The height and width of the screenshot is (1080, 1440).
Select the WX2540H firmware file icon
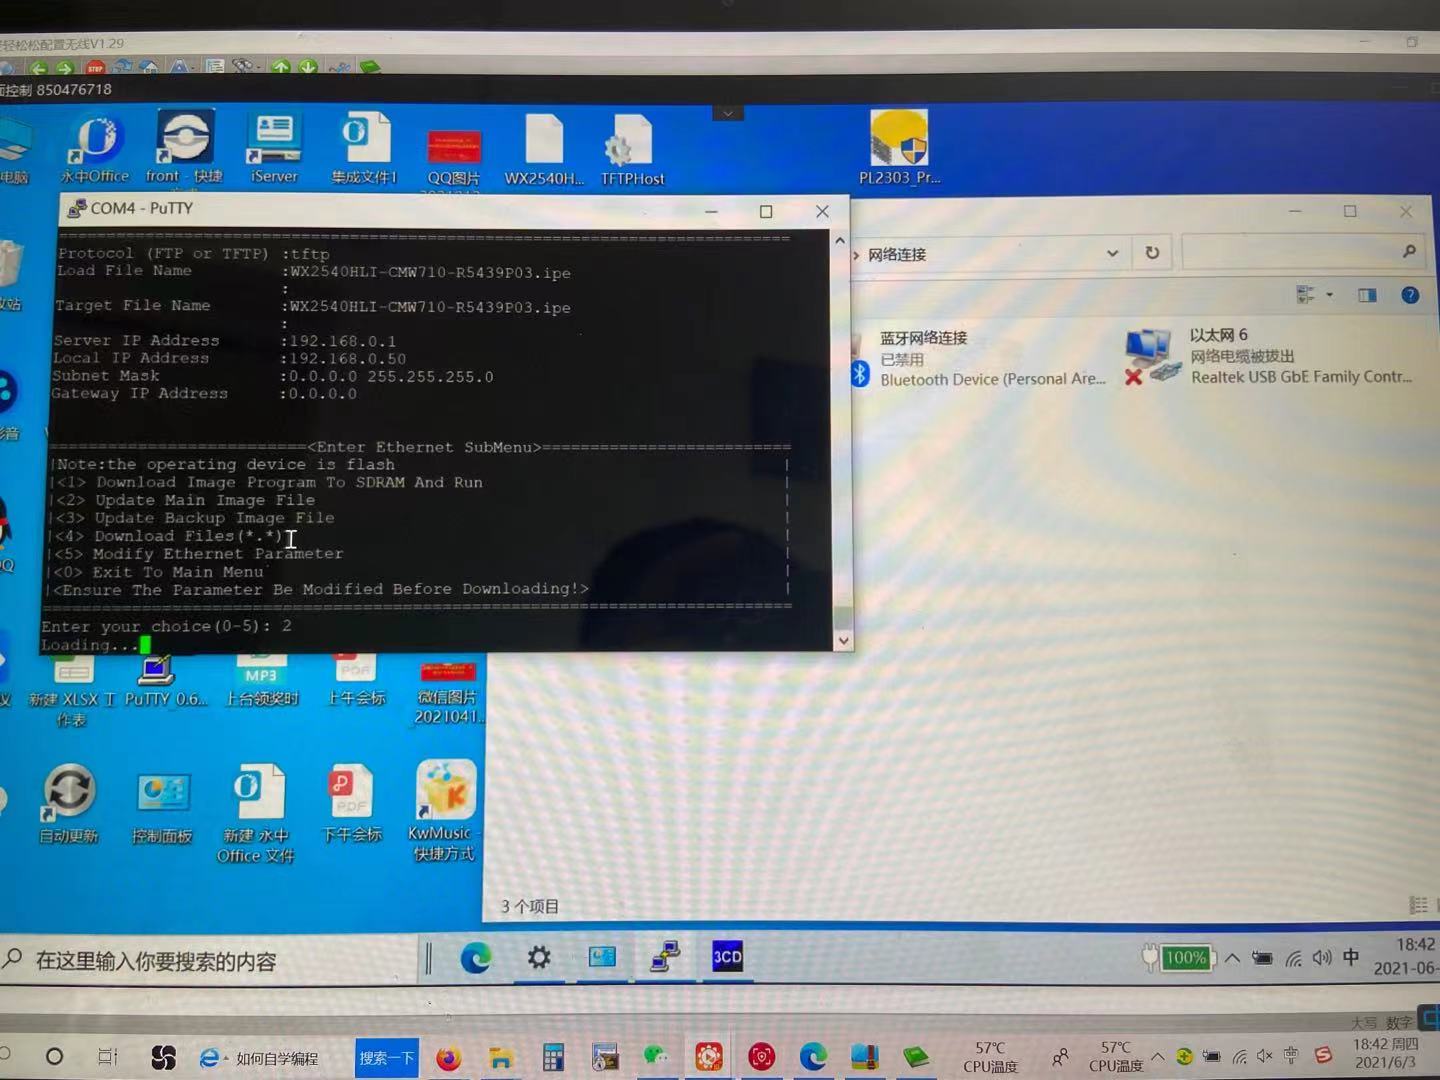tap(544, 150)
